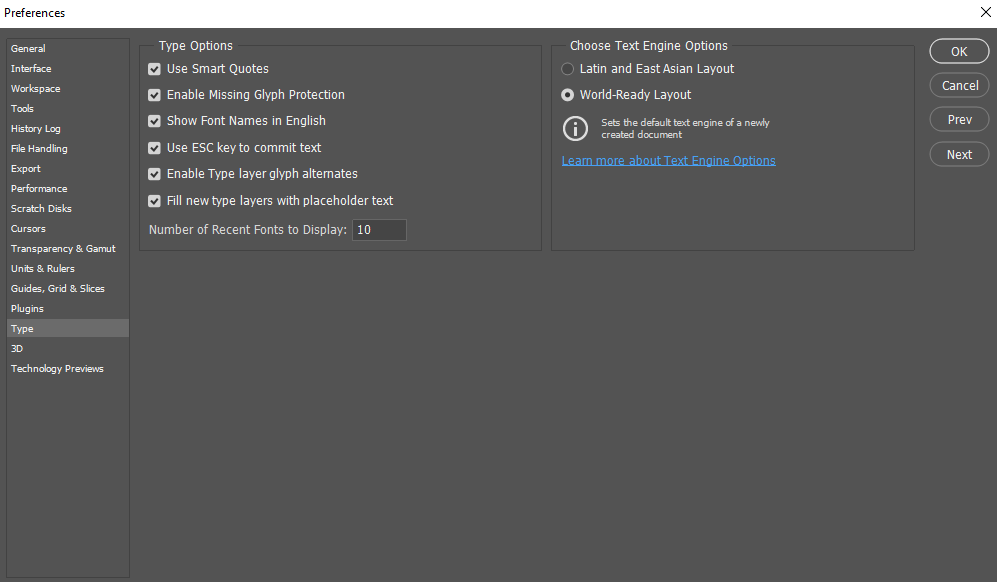This screenshot has width=997, height=582.
Task: Uncheck Show Font Names in English
Action: [155, 121]
